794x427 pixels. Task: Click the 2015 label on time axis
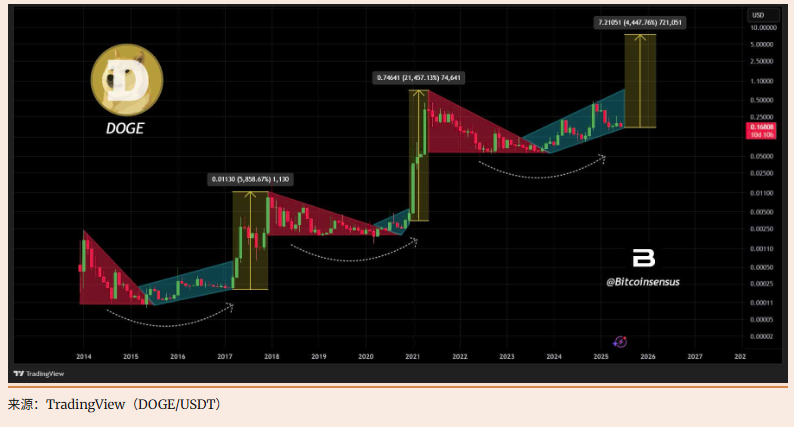tap(131, 357)
